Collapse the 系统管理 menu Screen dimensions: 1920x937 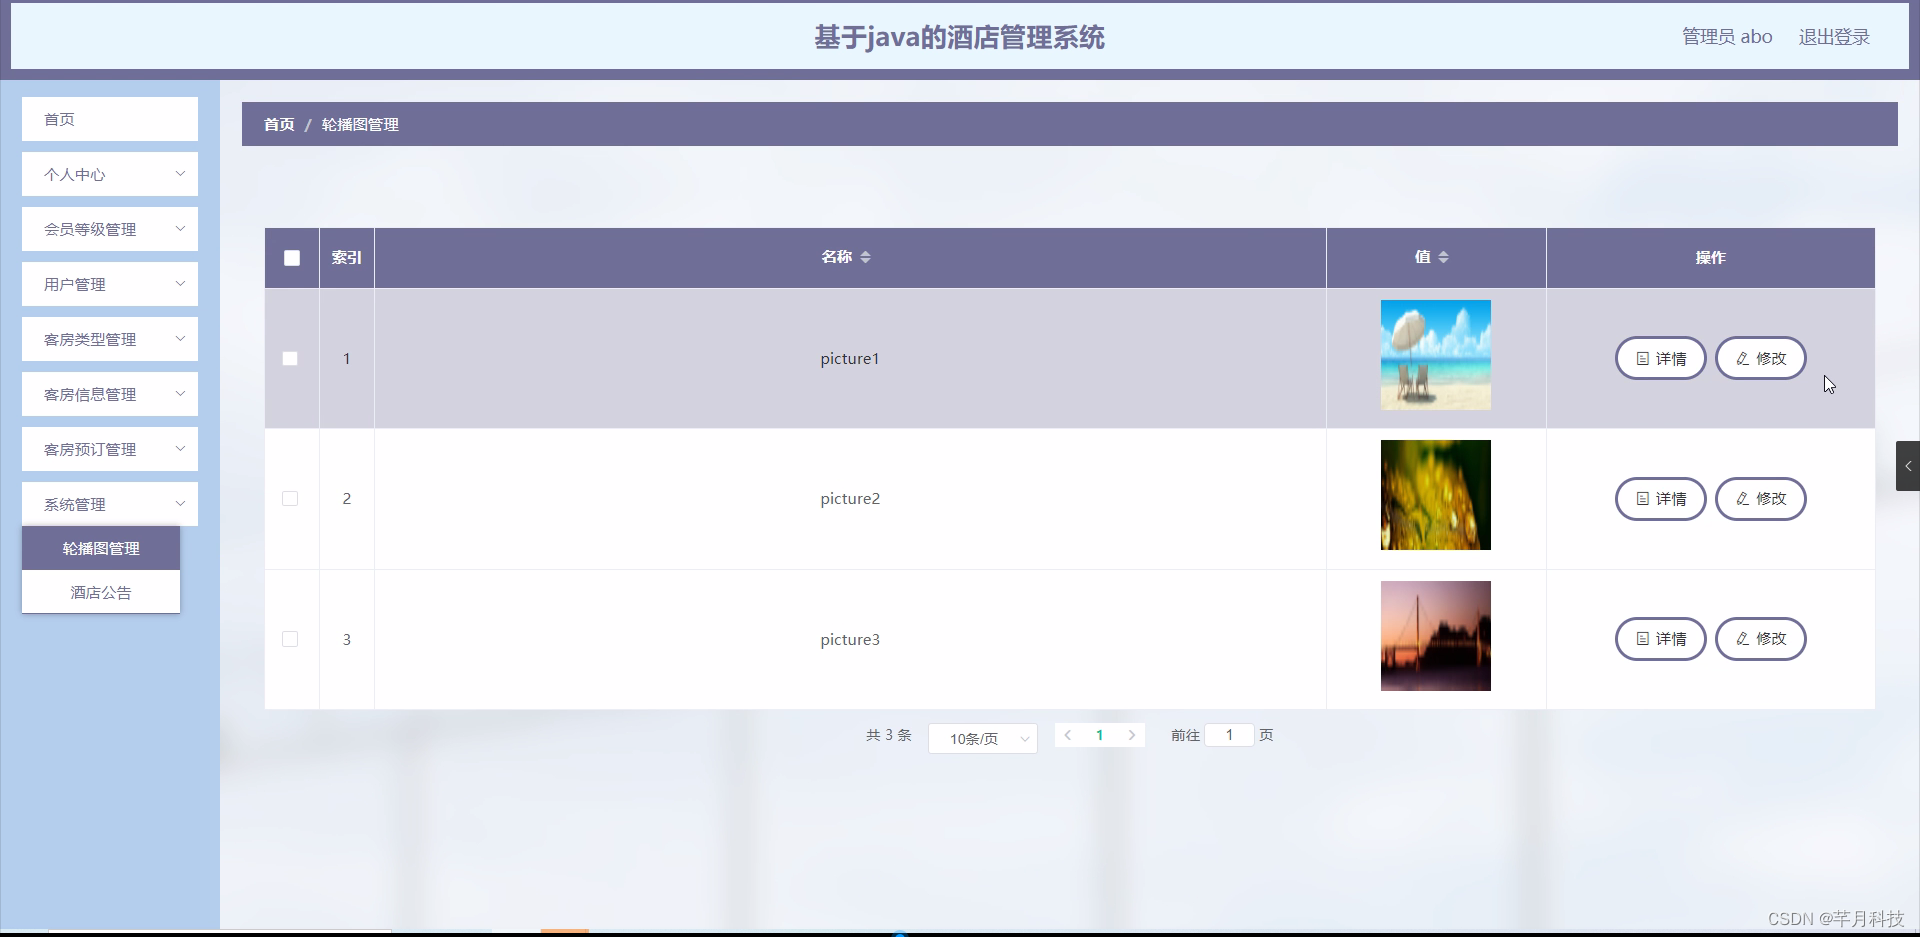coord(109,504)
